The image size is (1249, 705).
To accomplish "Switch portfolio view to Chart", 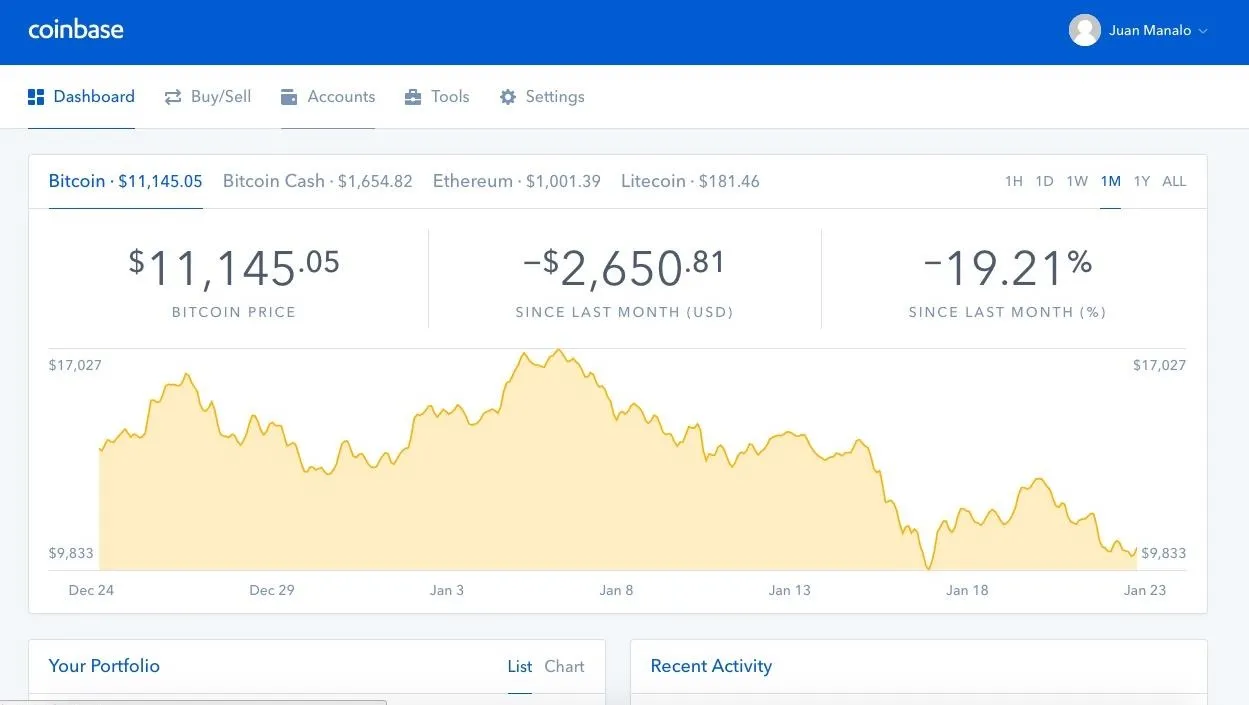I will pyautogui.click(x=564, y=666).
